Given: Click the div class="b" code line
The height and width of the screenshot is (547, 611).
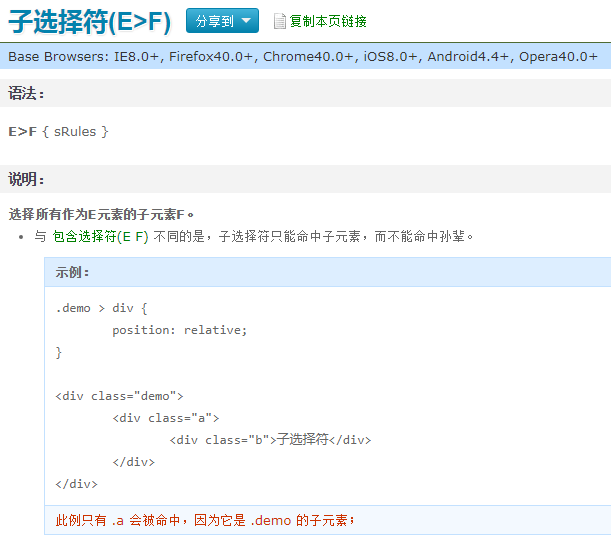Looking at the screenshot, I should pos(270,440).
